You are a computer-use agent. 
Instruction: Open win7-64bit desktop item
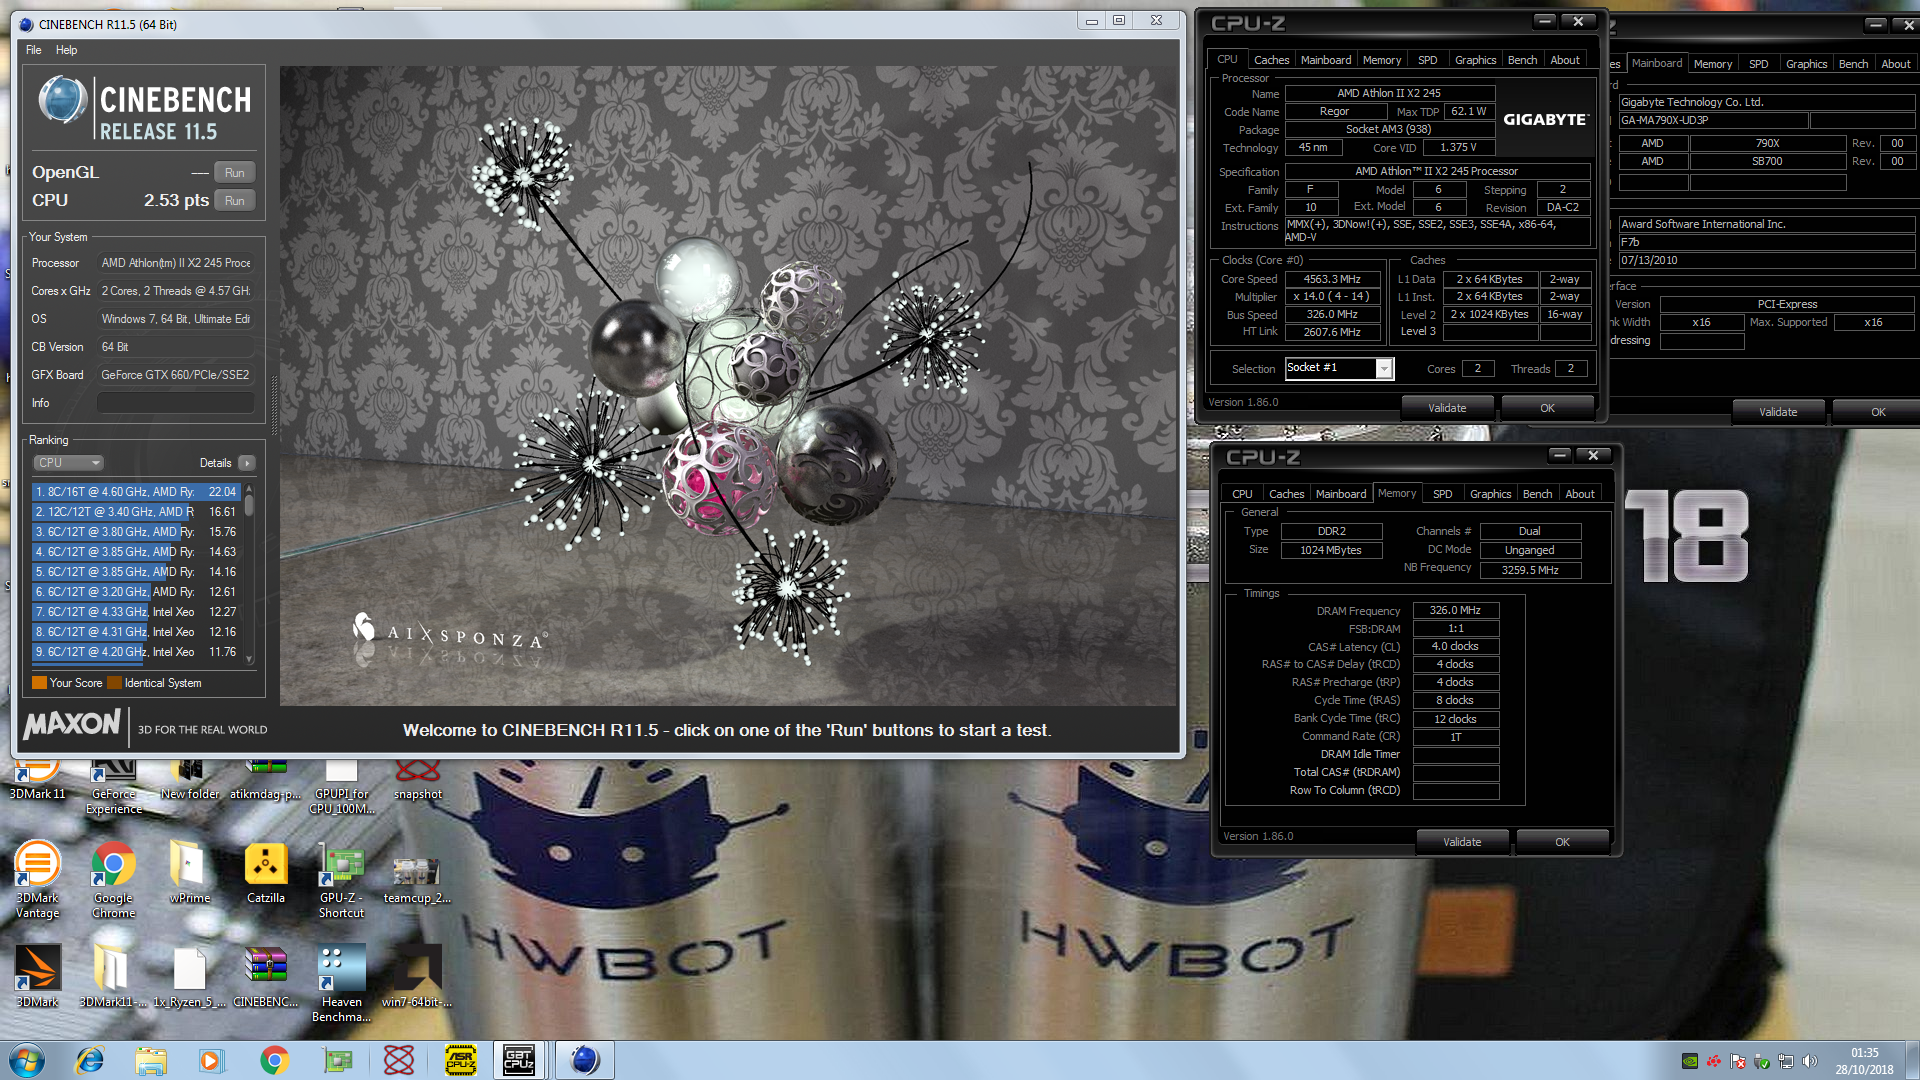point(418,976)
